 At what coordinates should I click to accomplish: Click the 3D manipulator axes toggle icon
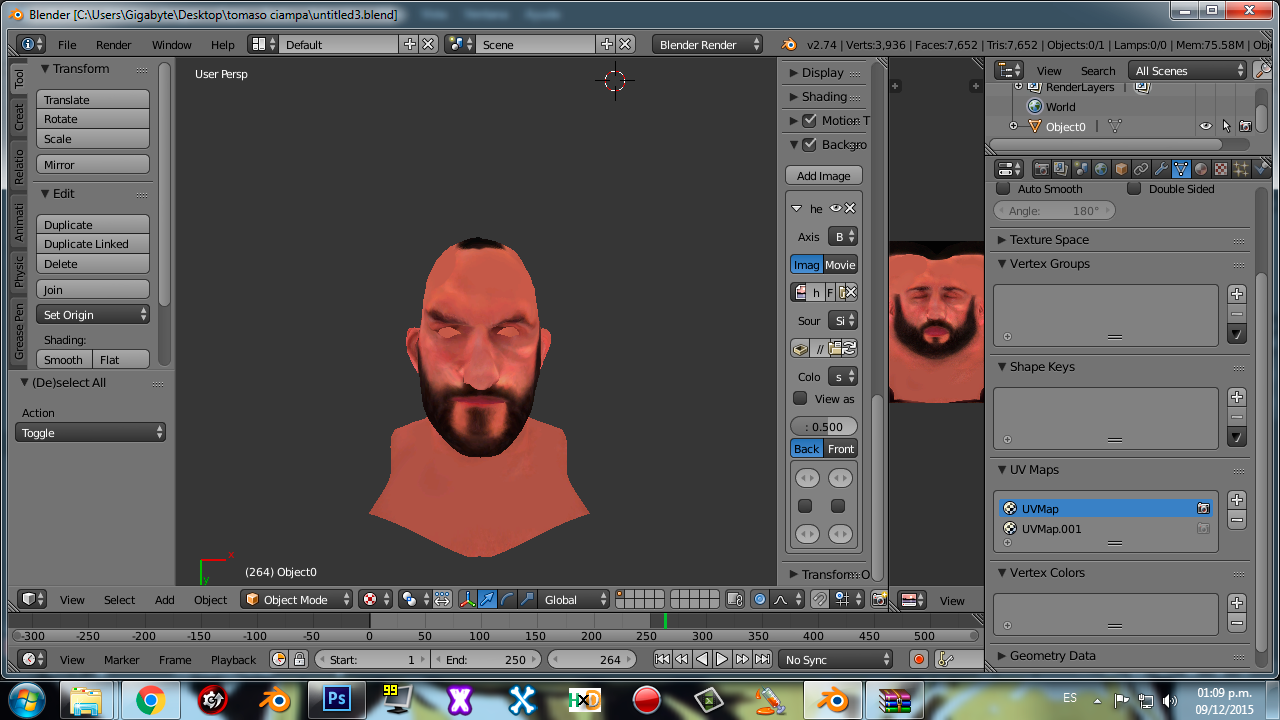tap(468, 599)
